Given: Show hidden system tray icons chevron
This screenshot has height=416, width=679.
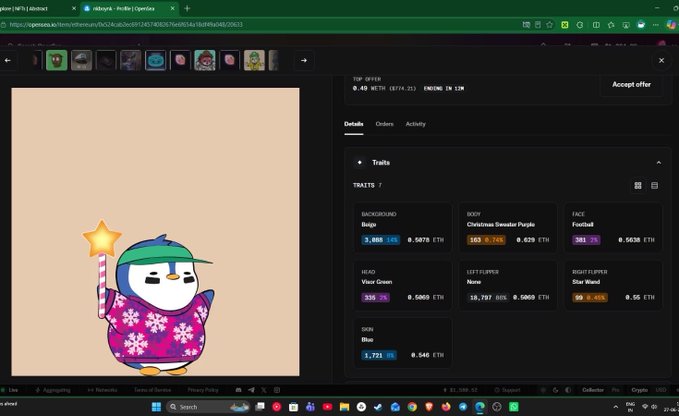Looking at the screenshot, I should (615, 407).
